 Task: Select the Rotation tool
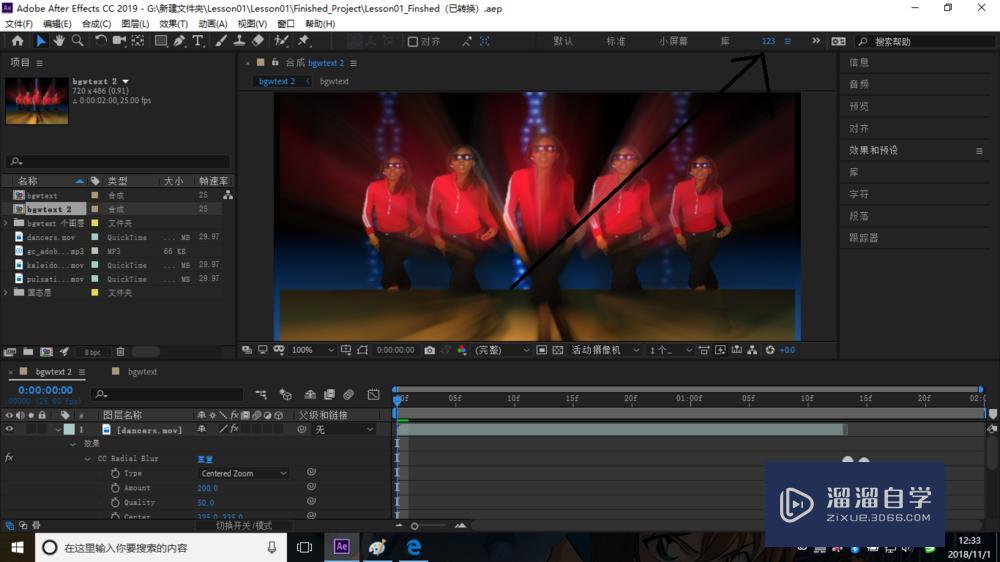click(100, 41)
